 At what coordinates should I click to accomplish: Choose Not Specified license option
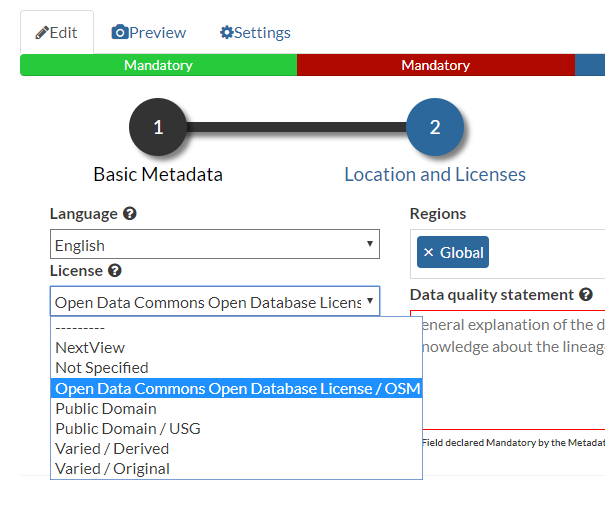[x=237, y=368]
